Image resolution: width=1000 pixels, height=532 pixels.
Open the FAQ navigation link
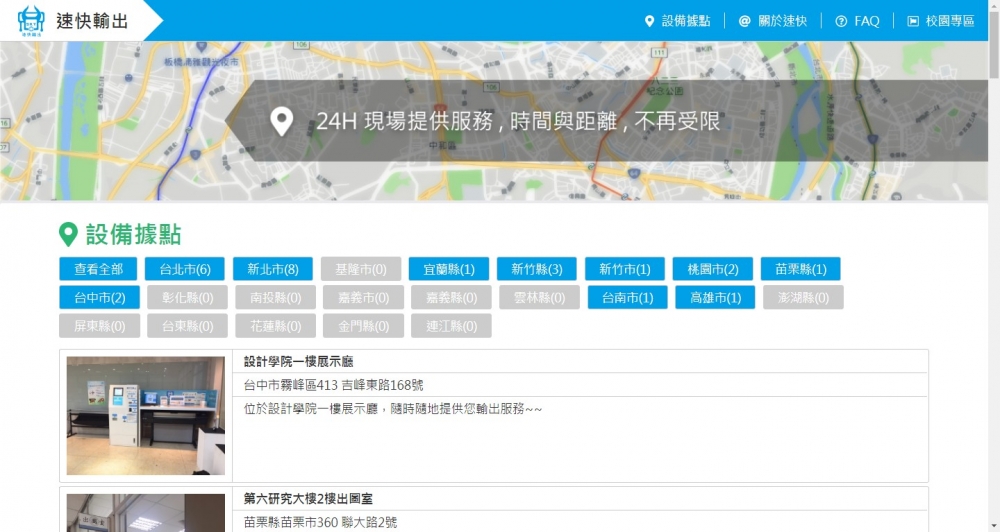867,21
